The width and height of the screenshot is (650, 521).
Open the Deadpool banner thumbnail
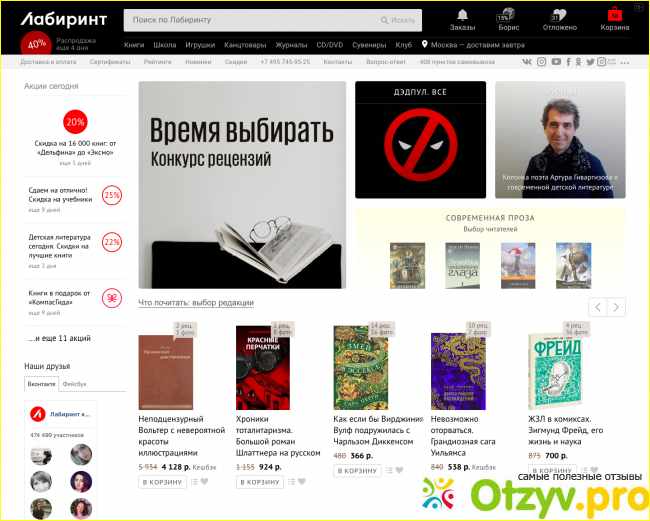coord(420,139)
